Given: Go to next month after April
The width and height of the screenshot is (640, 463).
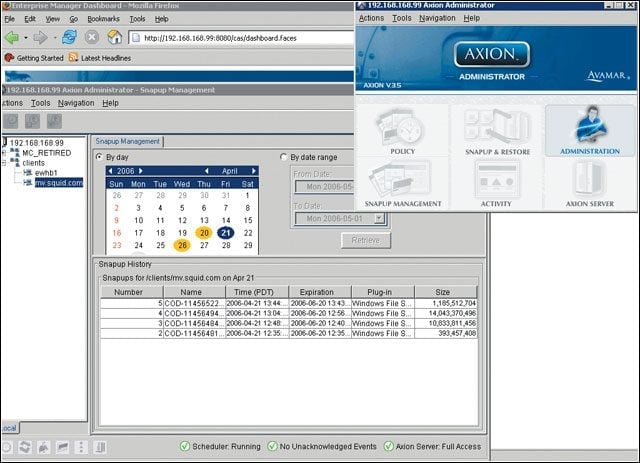Looking at the screenshot, I should pyautogui.click(x=253, y=171).
